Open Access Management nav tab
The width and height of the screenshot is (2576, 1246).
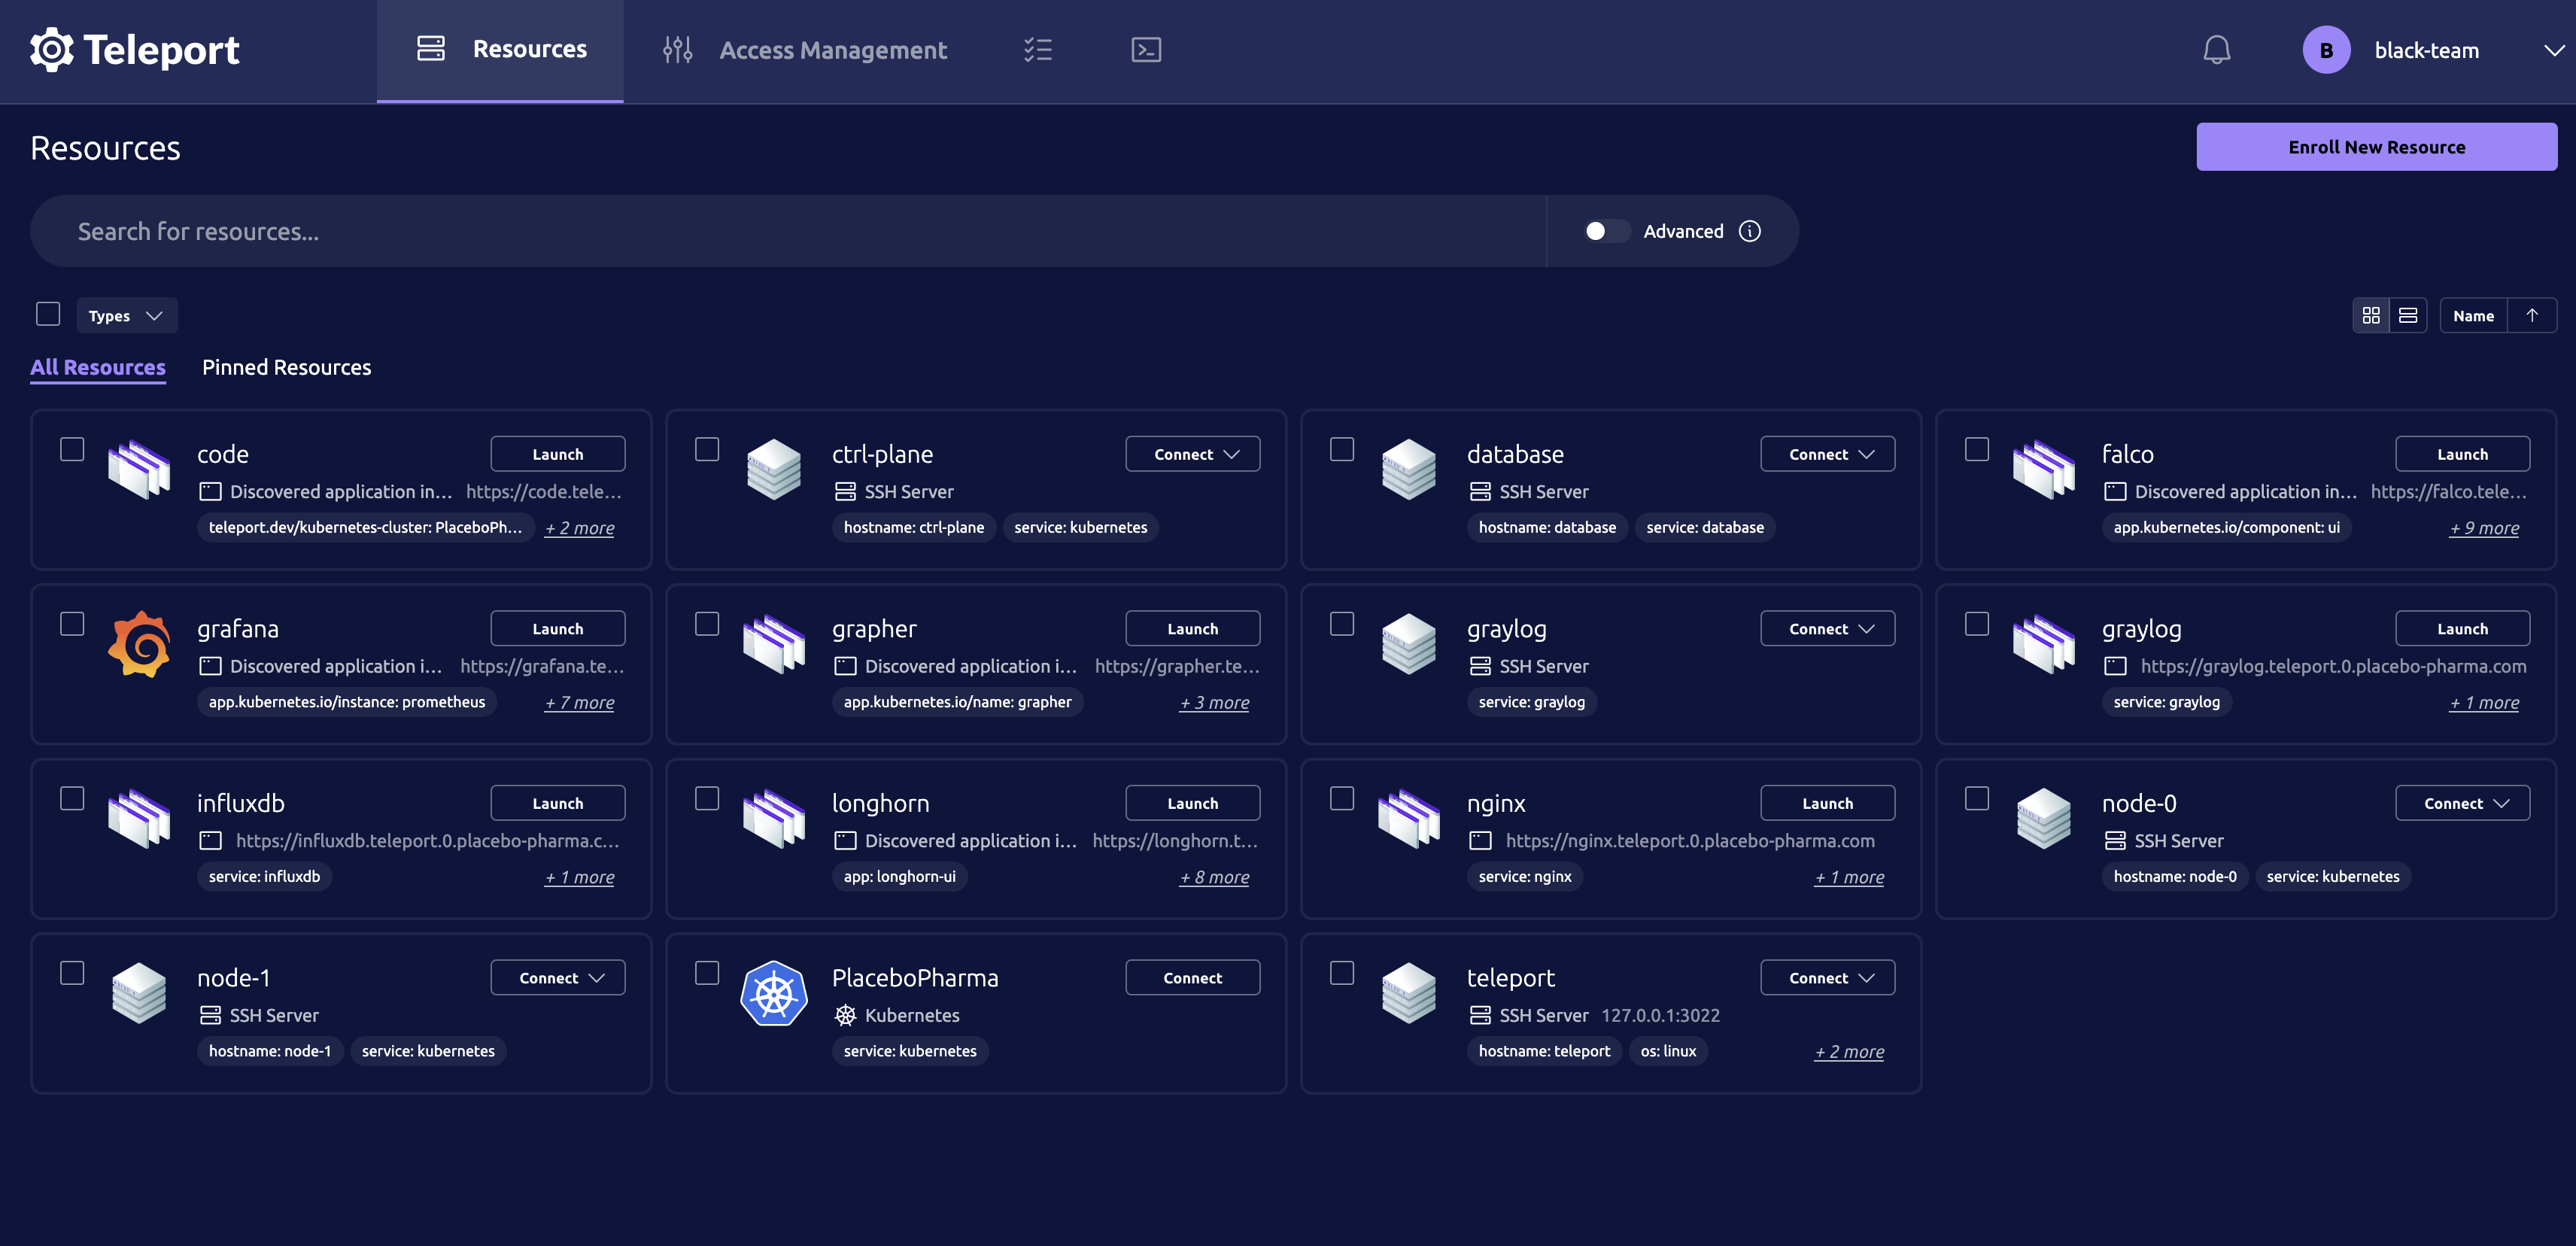[805, 50]
